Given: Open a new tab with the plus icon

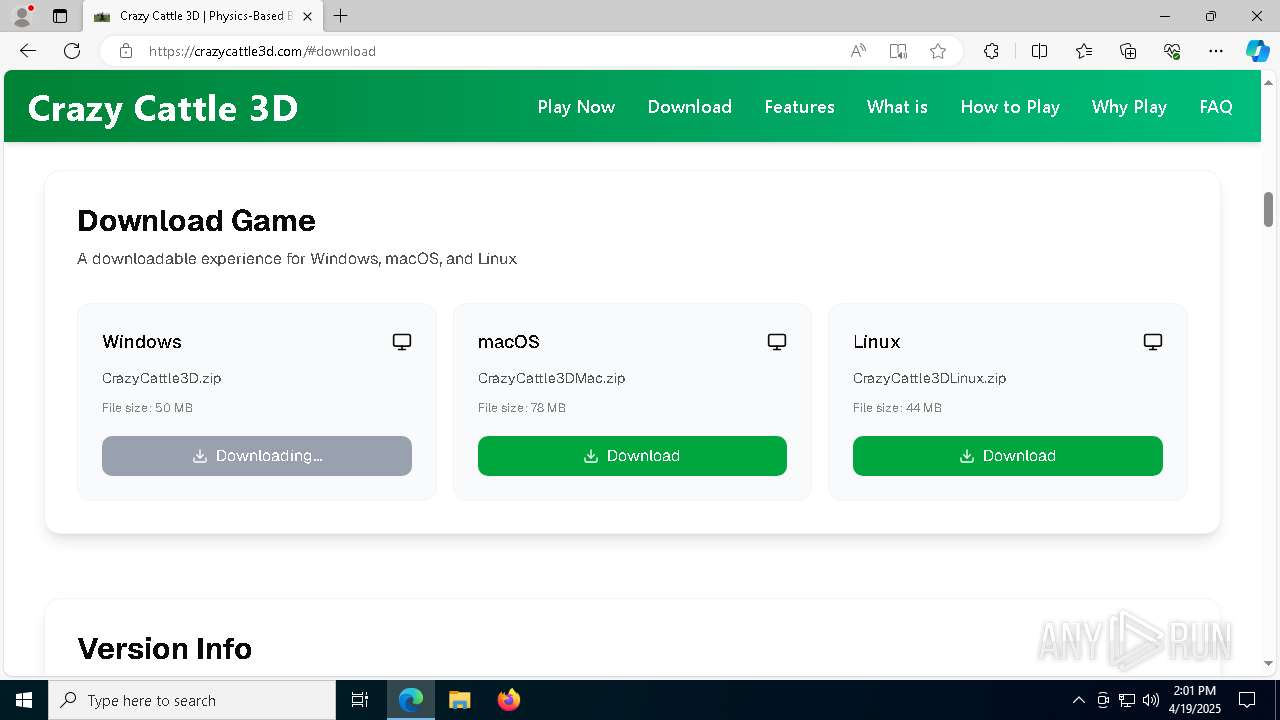Looking at the screenshot, I should (341, 16).
